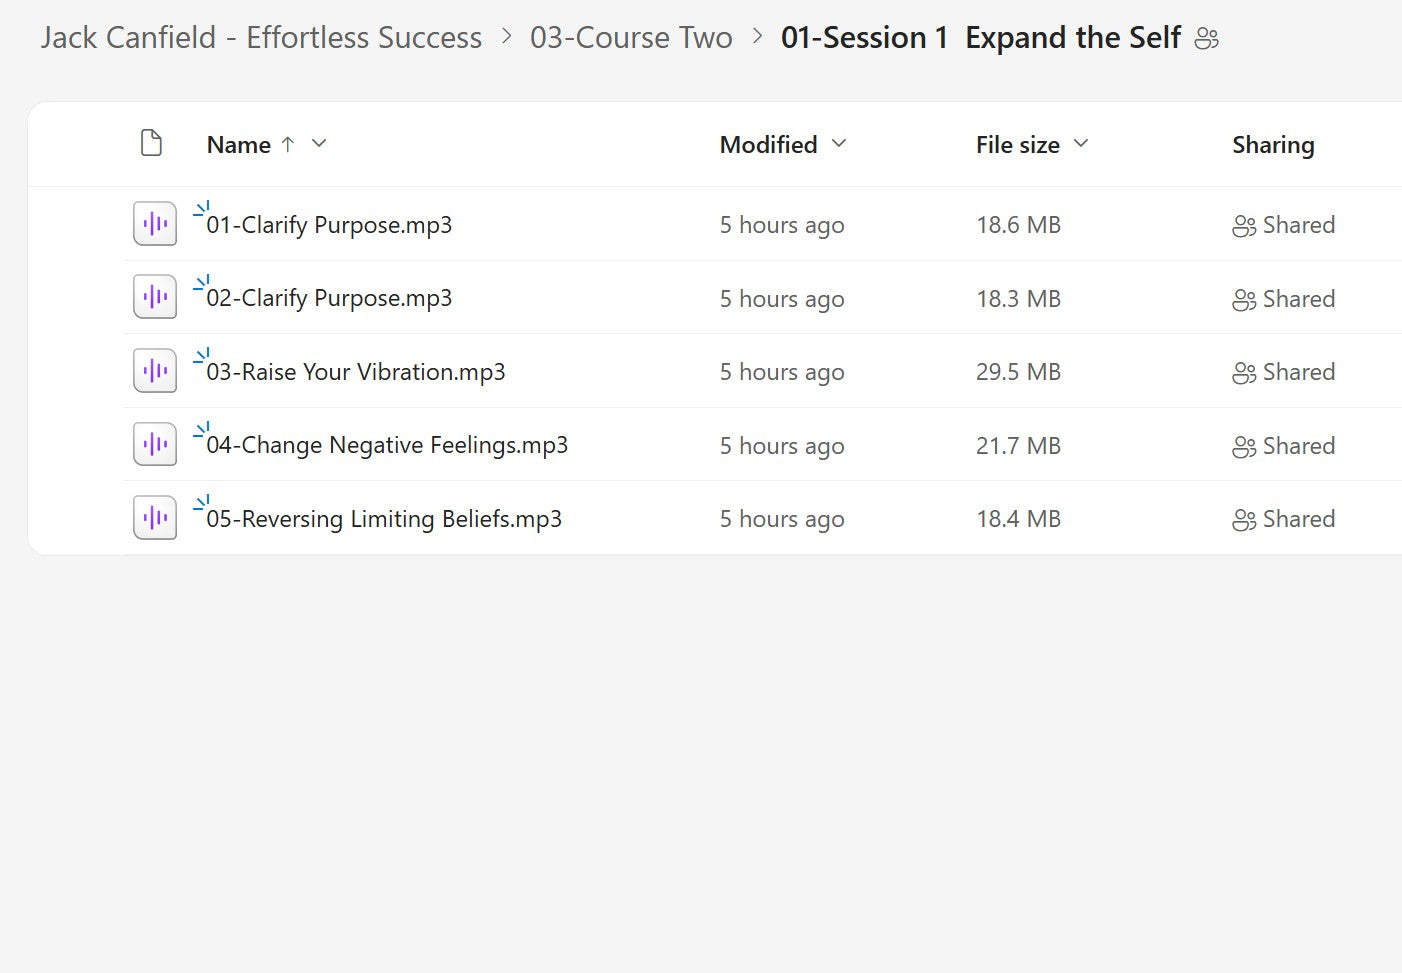The width and height of the screenshot is (1402, 973).
Task: Click the Shared people icon for 01-Clarify Purpose.mp3
Action: [x=1243, y=225]
